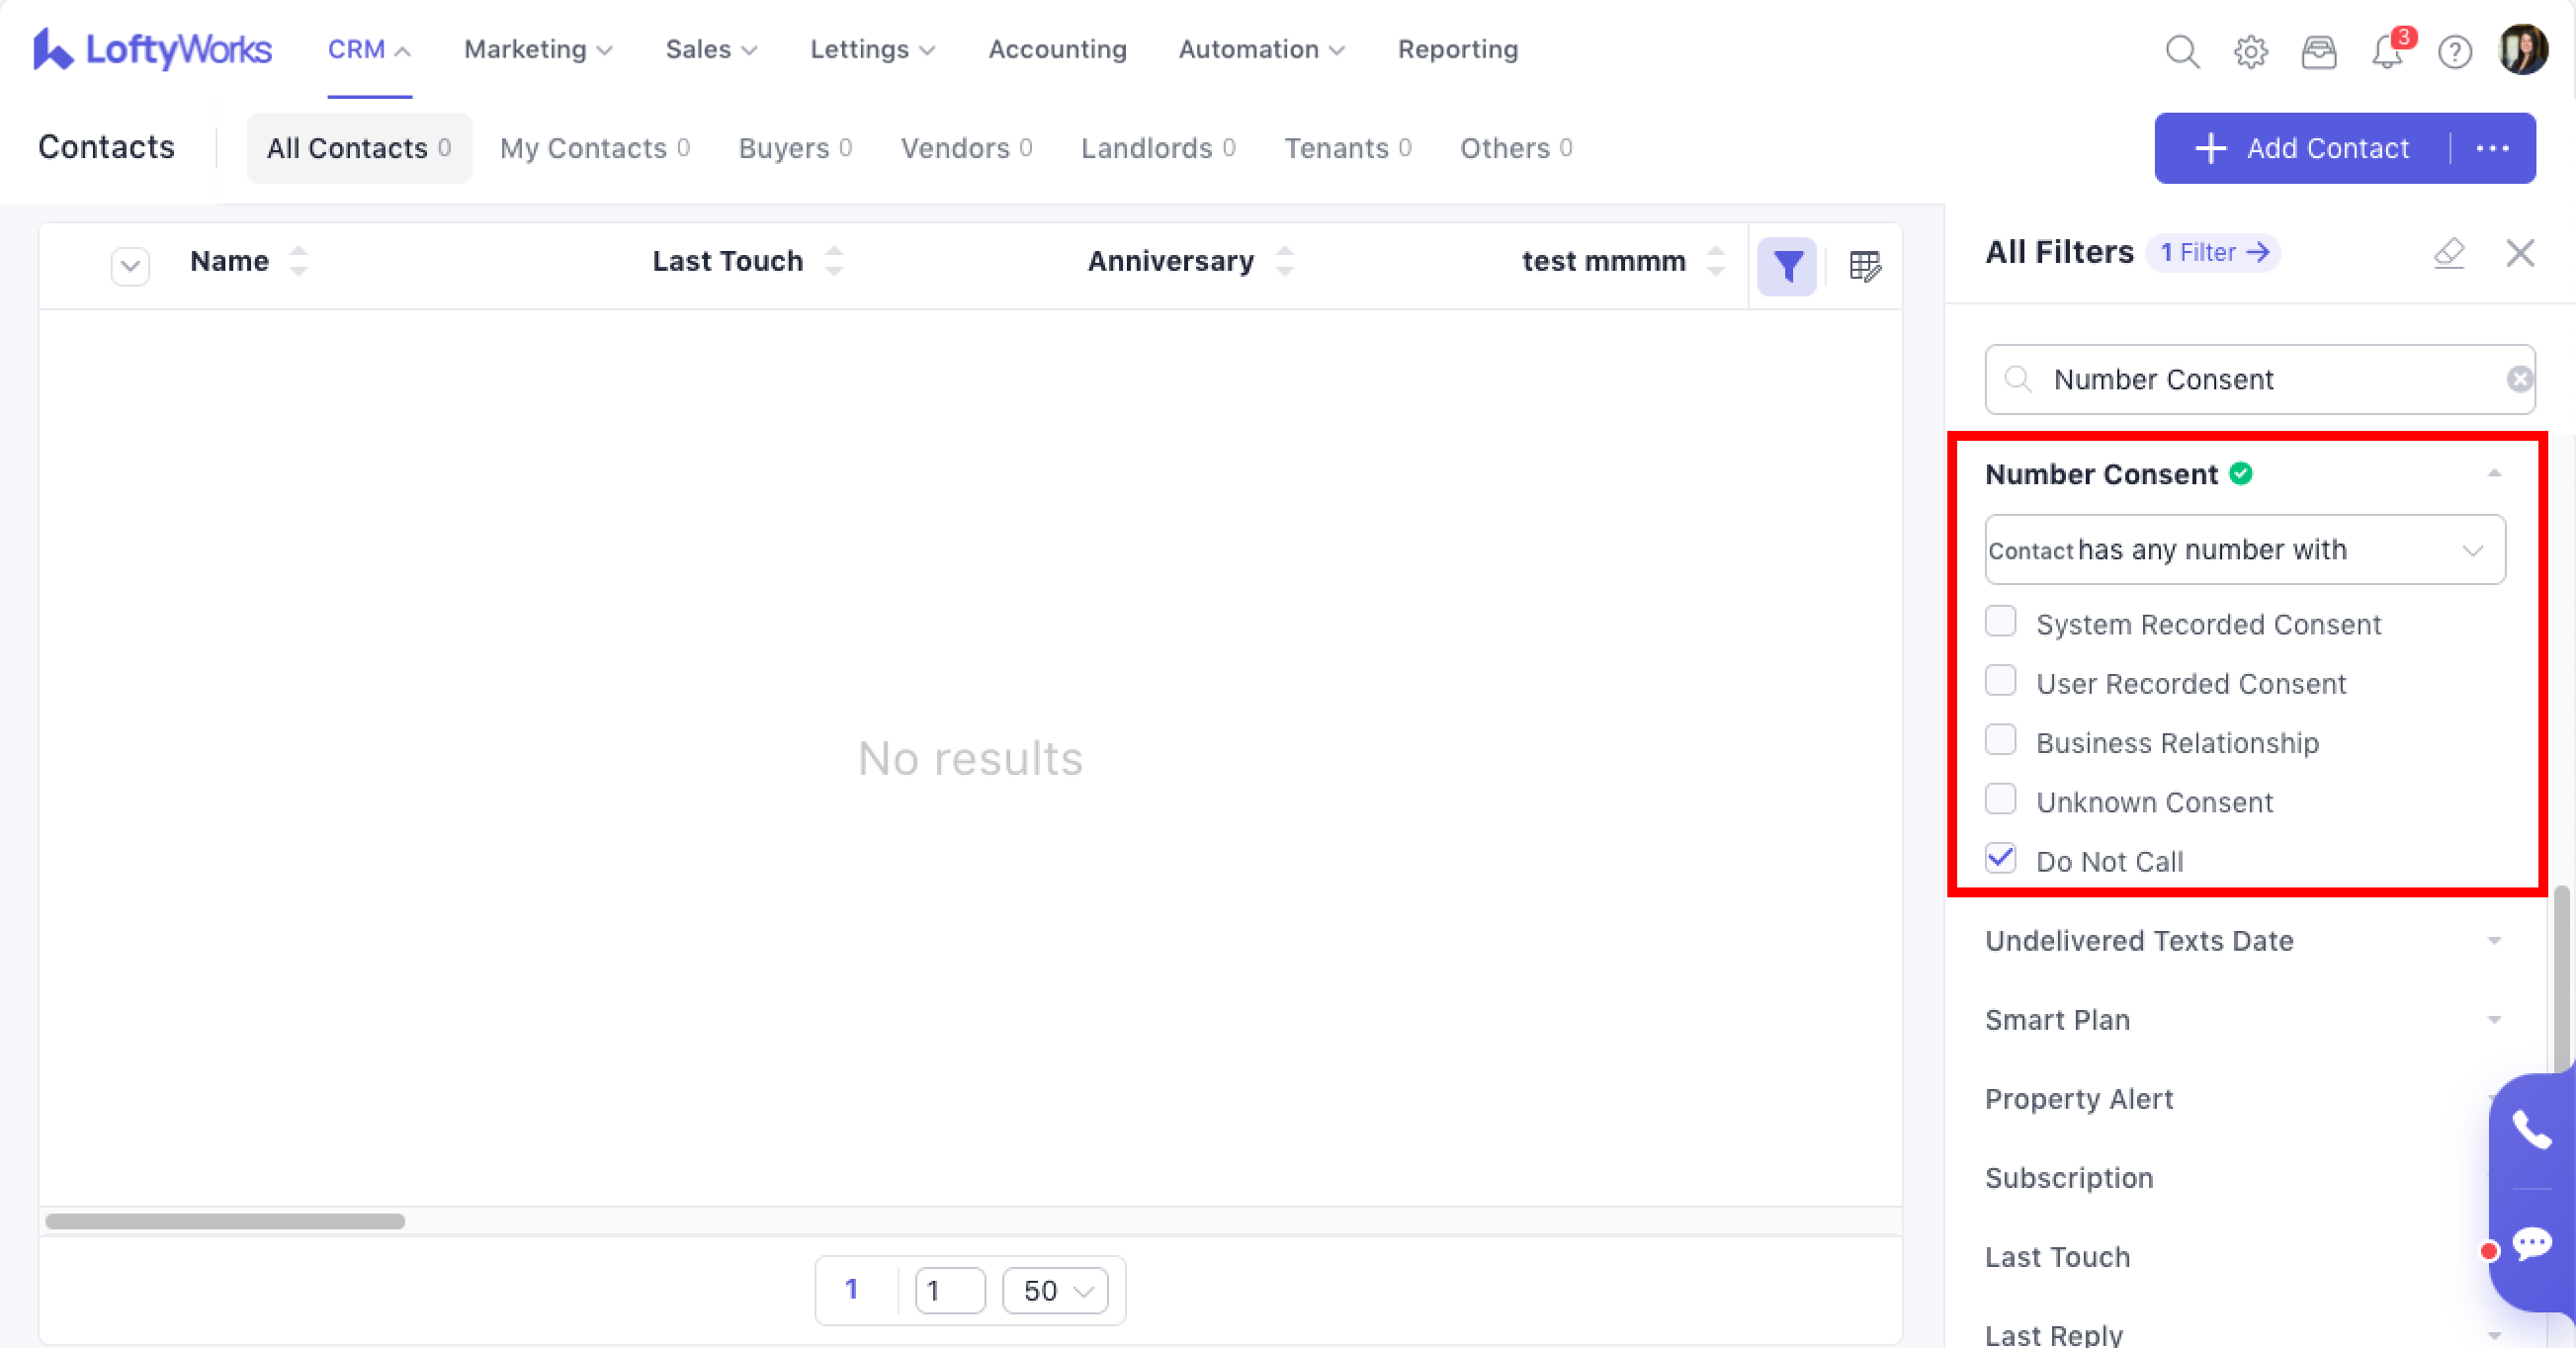The image size is (2576, 1348).
Task: Click the 1 Filter link badge
Action: point(2213,253)
